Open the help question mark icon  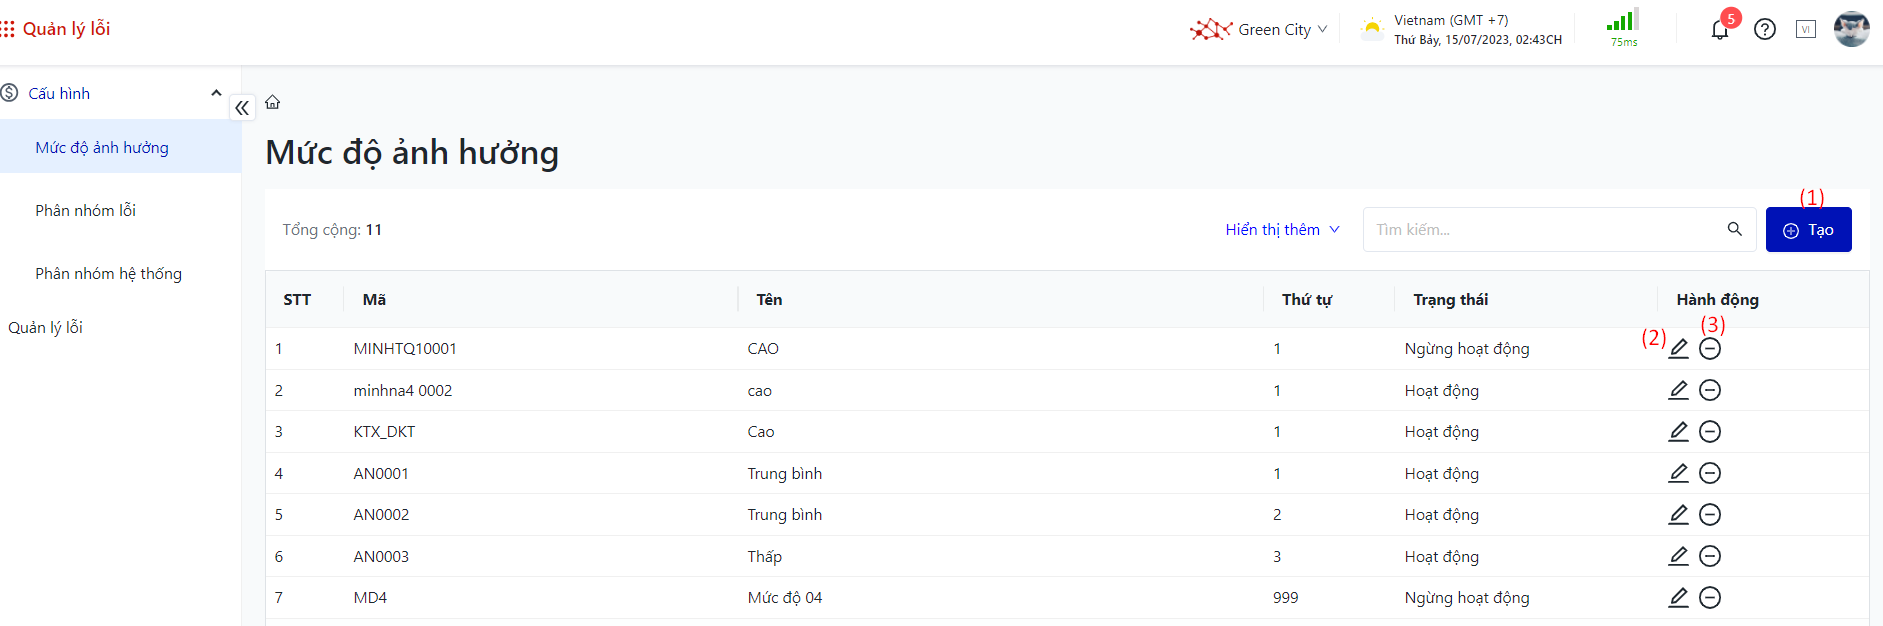click(1765, 30)
